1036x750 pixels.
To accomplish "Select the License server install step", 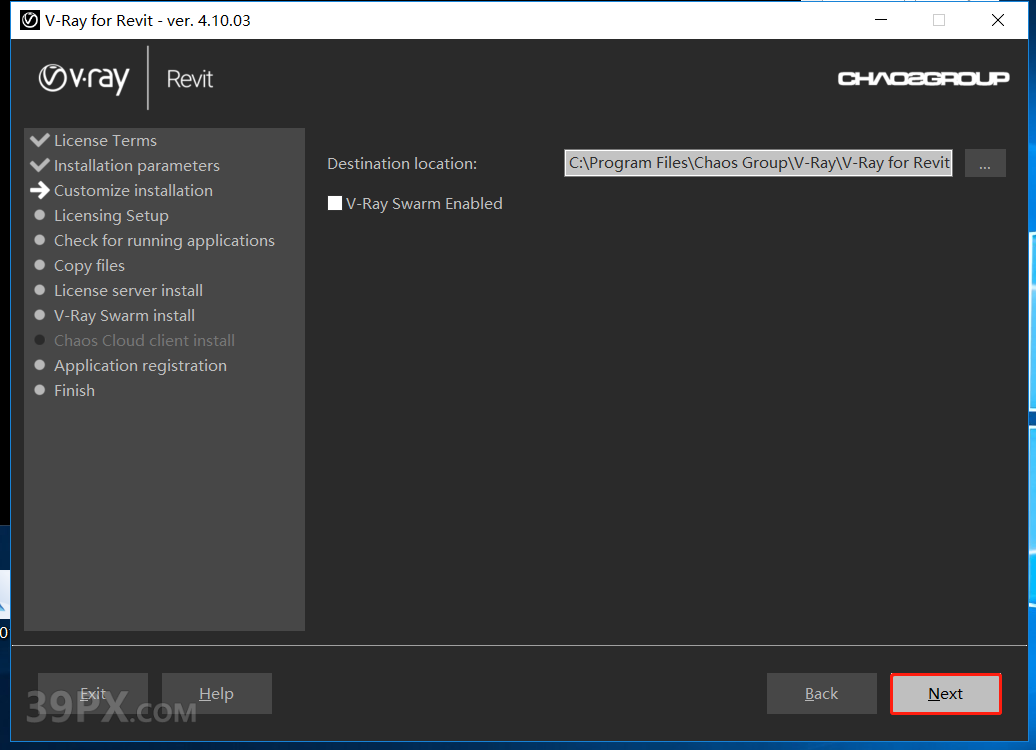I will coord(128,291).
